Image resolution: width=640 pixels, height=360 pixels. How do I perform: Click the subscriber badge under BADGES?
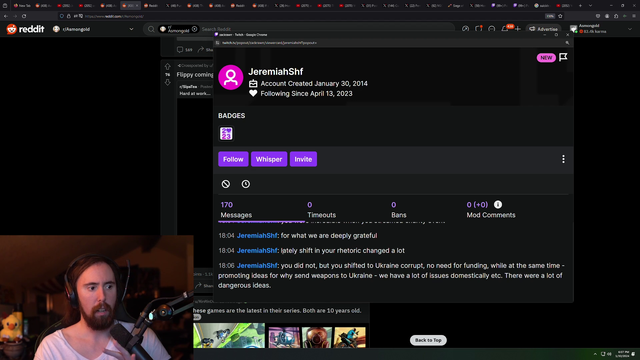click(x=226, y=133)
